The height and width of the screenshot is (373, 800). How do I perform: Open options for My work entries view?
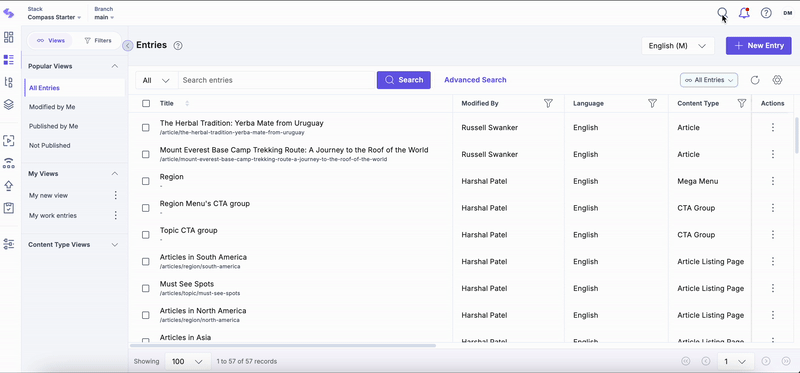click(x=116, y=215)
